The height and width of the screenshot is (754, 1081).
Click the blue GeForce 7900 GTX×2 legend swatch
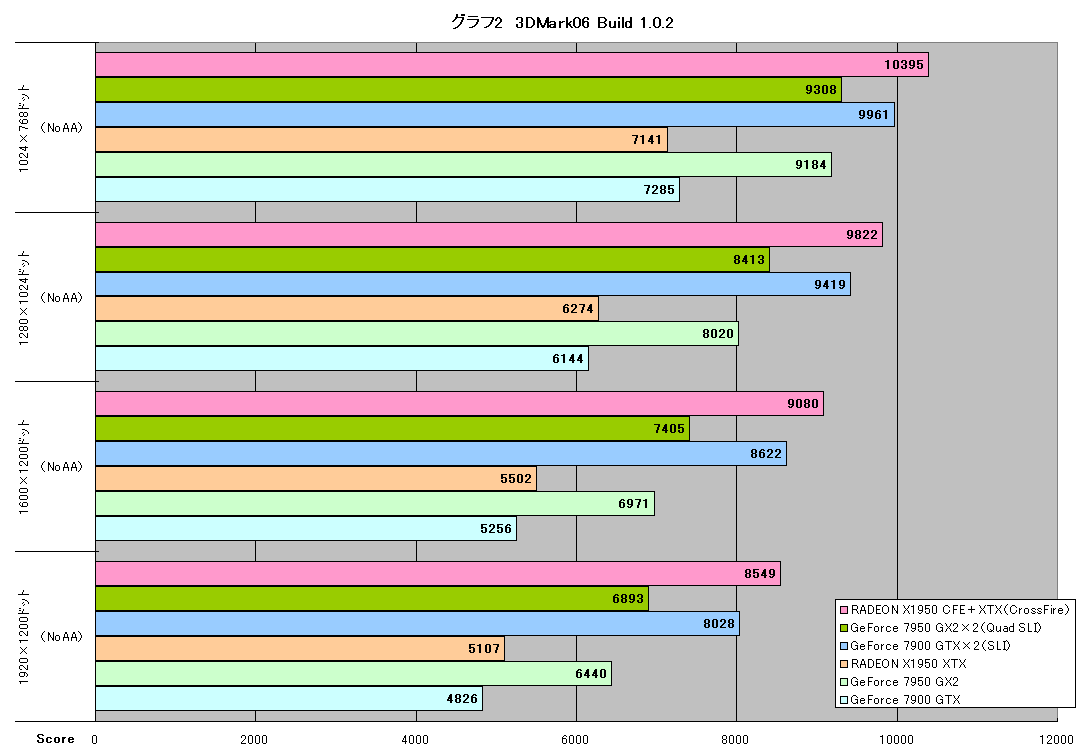844,646
